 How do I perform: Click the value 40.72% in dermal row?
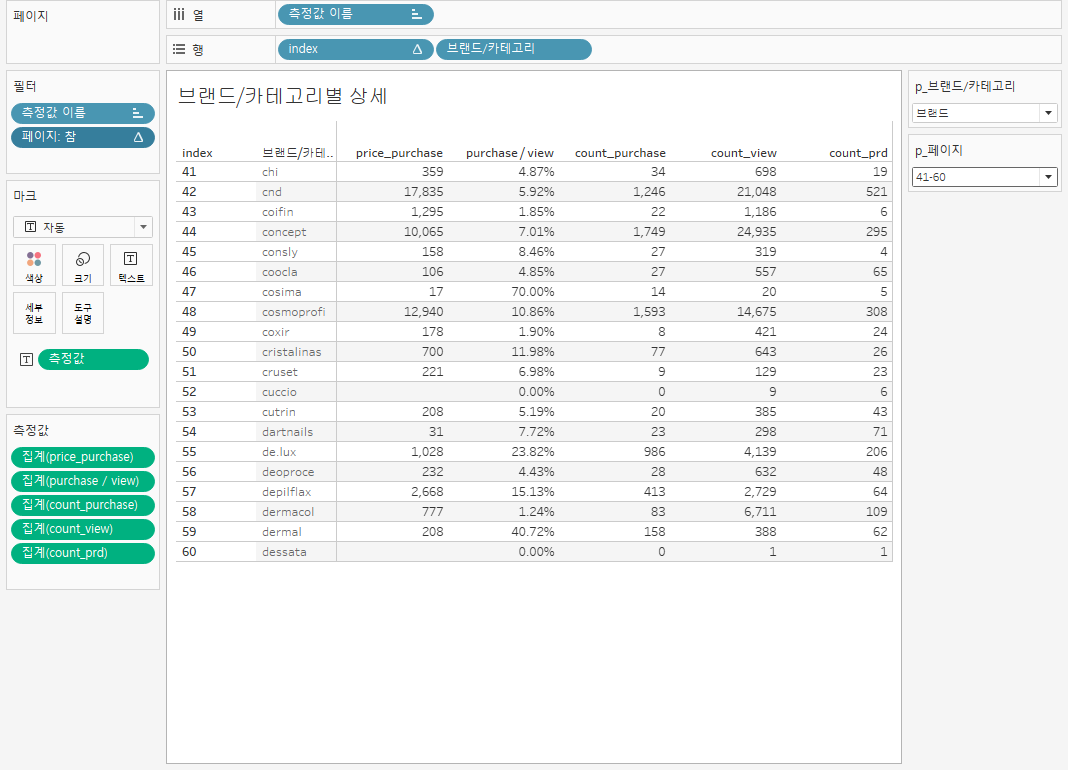[533, 532]
